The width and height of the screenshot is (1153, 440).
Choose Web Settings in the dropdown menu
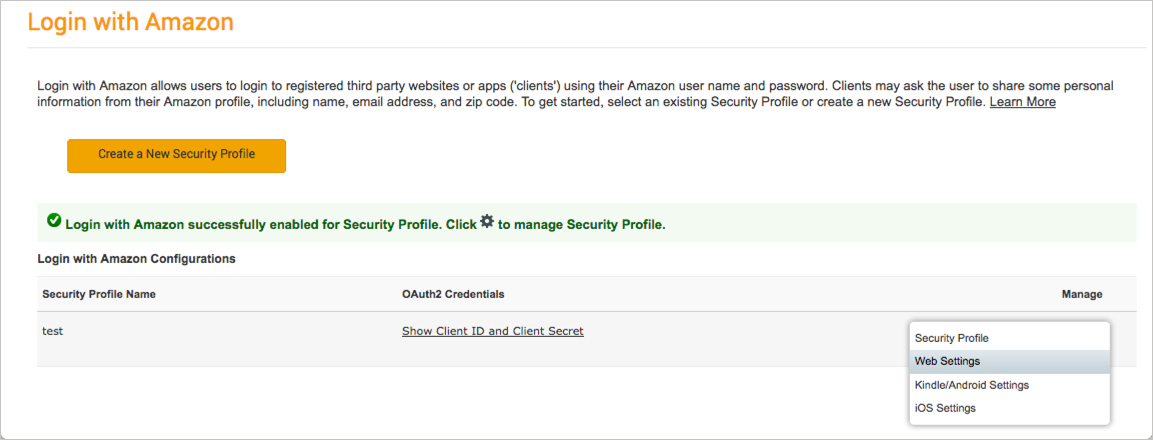pyautogui.click(x=947, y=361)
